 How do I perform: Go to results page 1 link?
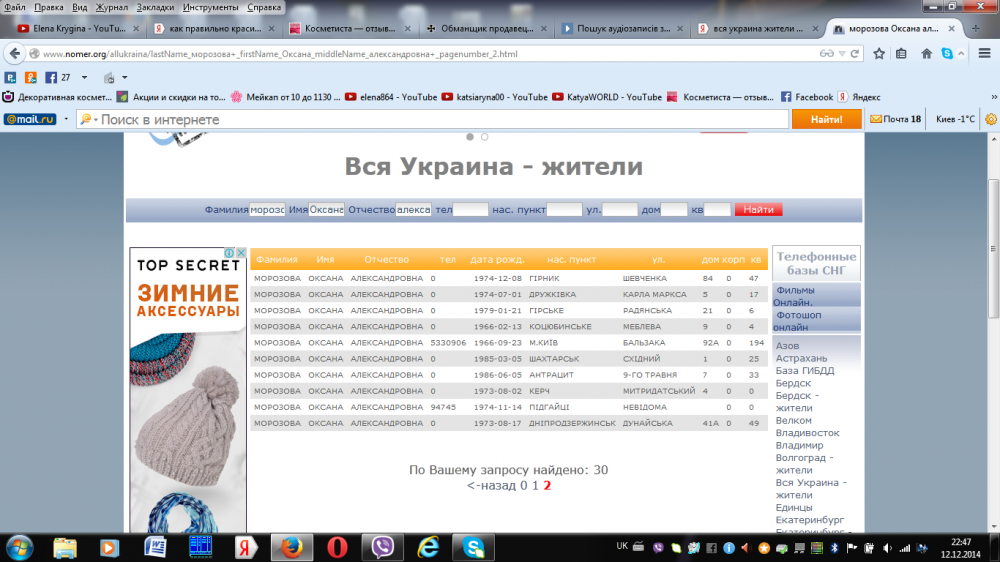535,486
